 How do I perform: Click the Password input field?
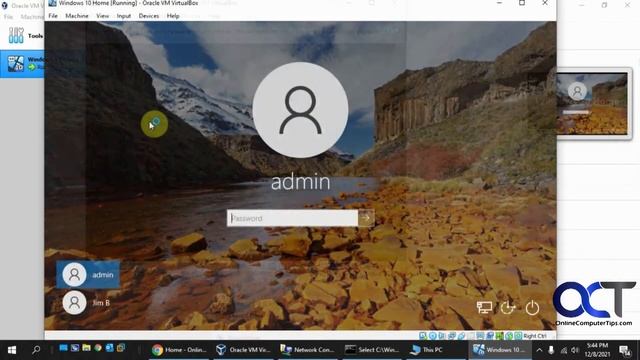tap(292, 218)
